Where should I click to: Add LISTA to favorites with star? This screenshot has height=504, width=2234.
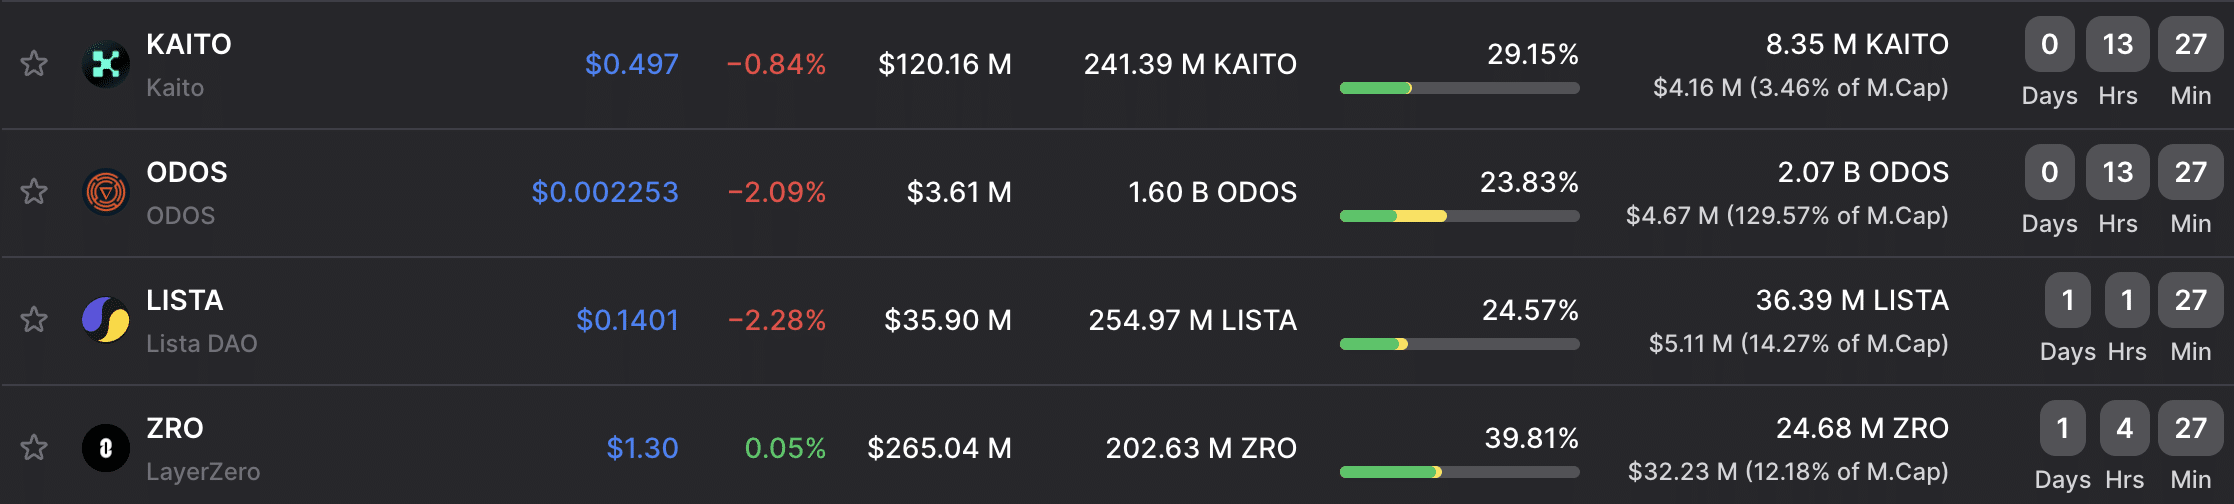pos(34,319)
